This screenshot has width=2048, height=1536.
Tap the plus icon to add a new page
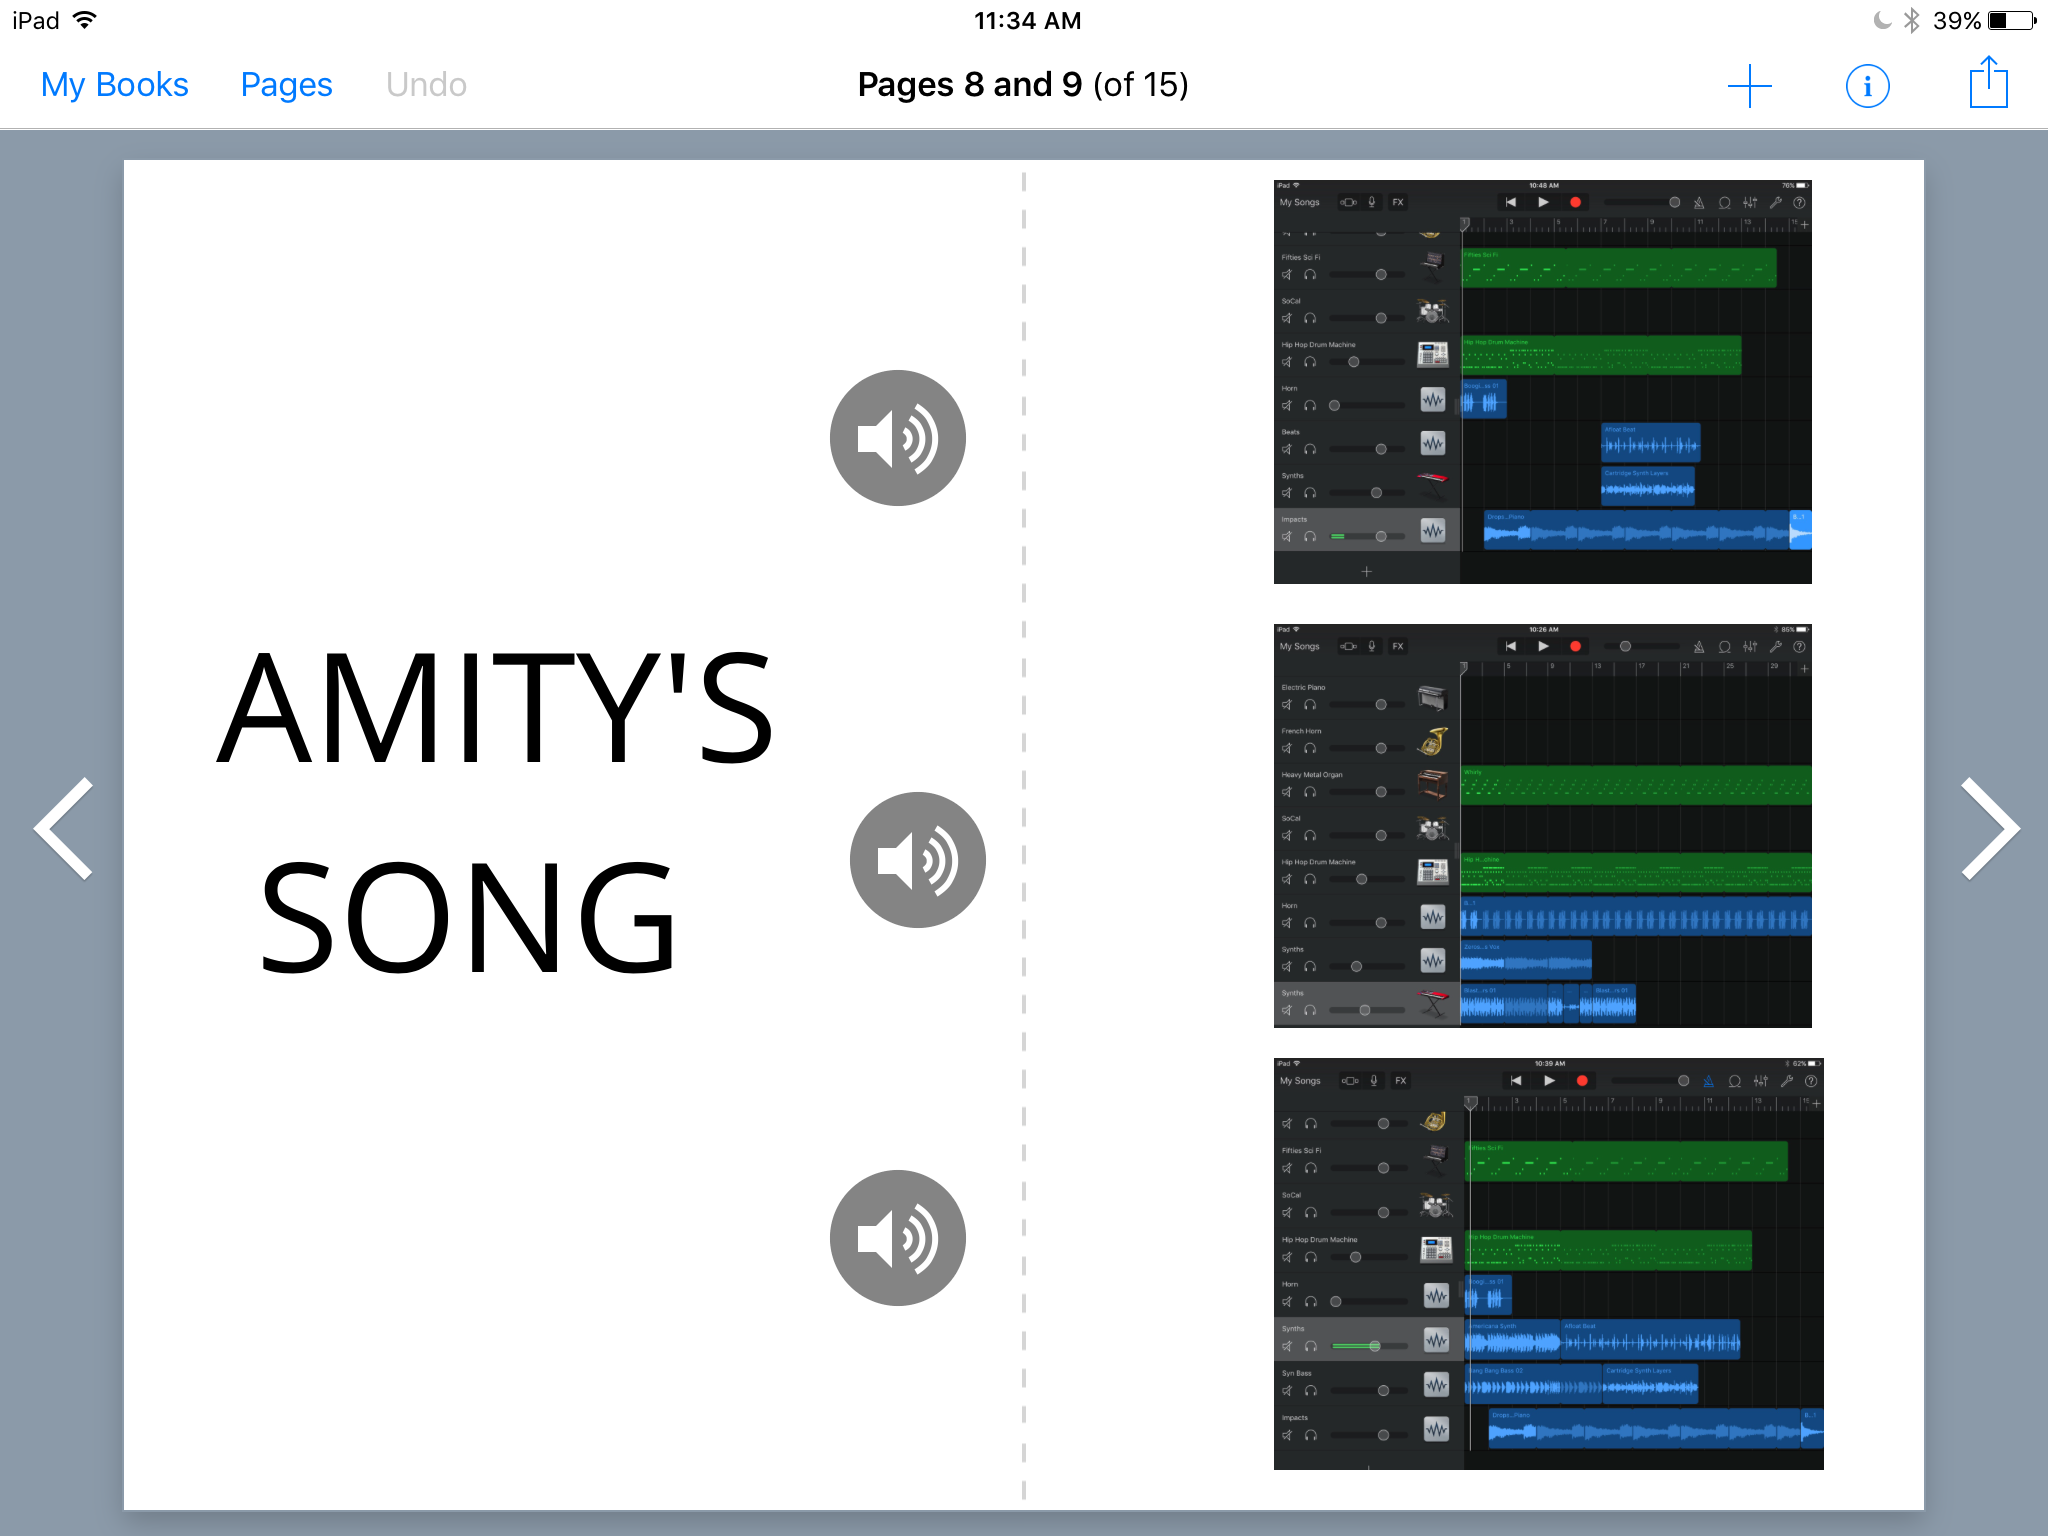pyautogui.click(x=1749, y=85)
